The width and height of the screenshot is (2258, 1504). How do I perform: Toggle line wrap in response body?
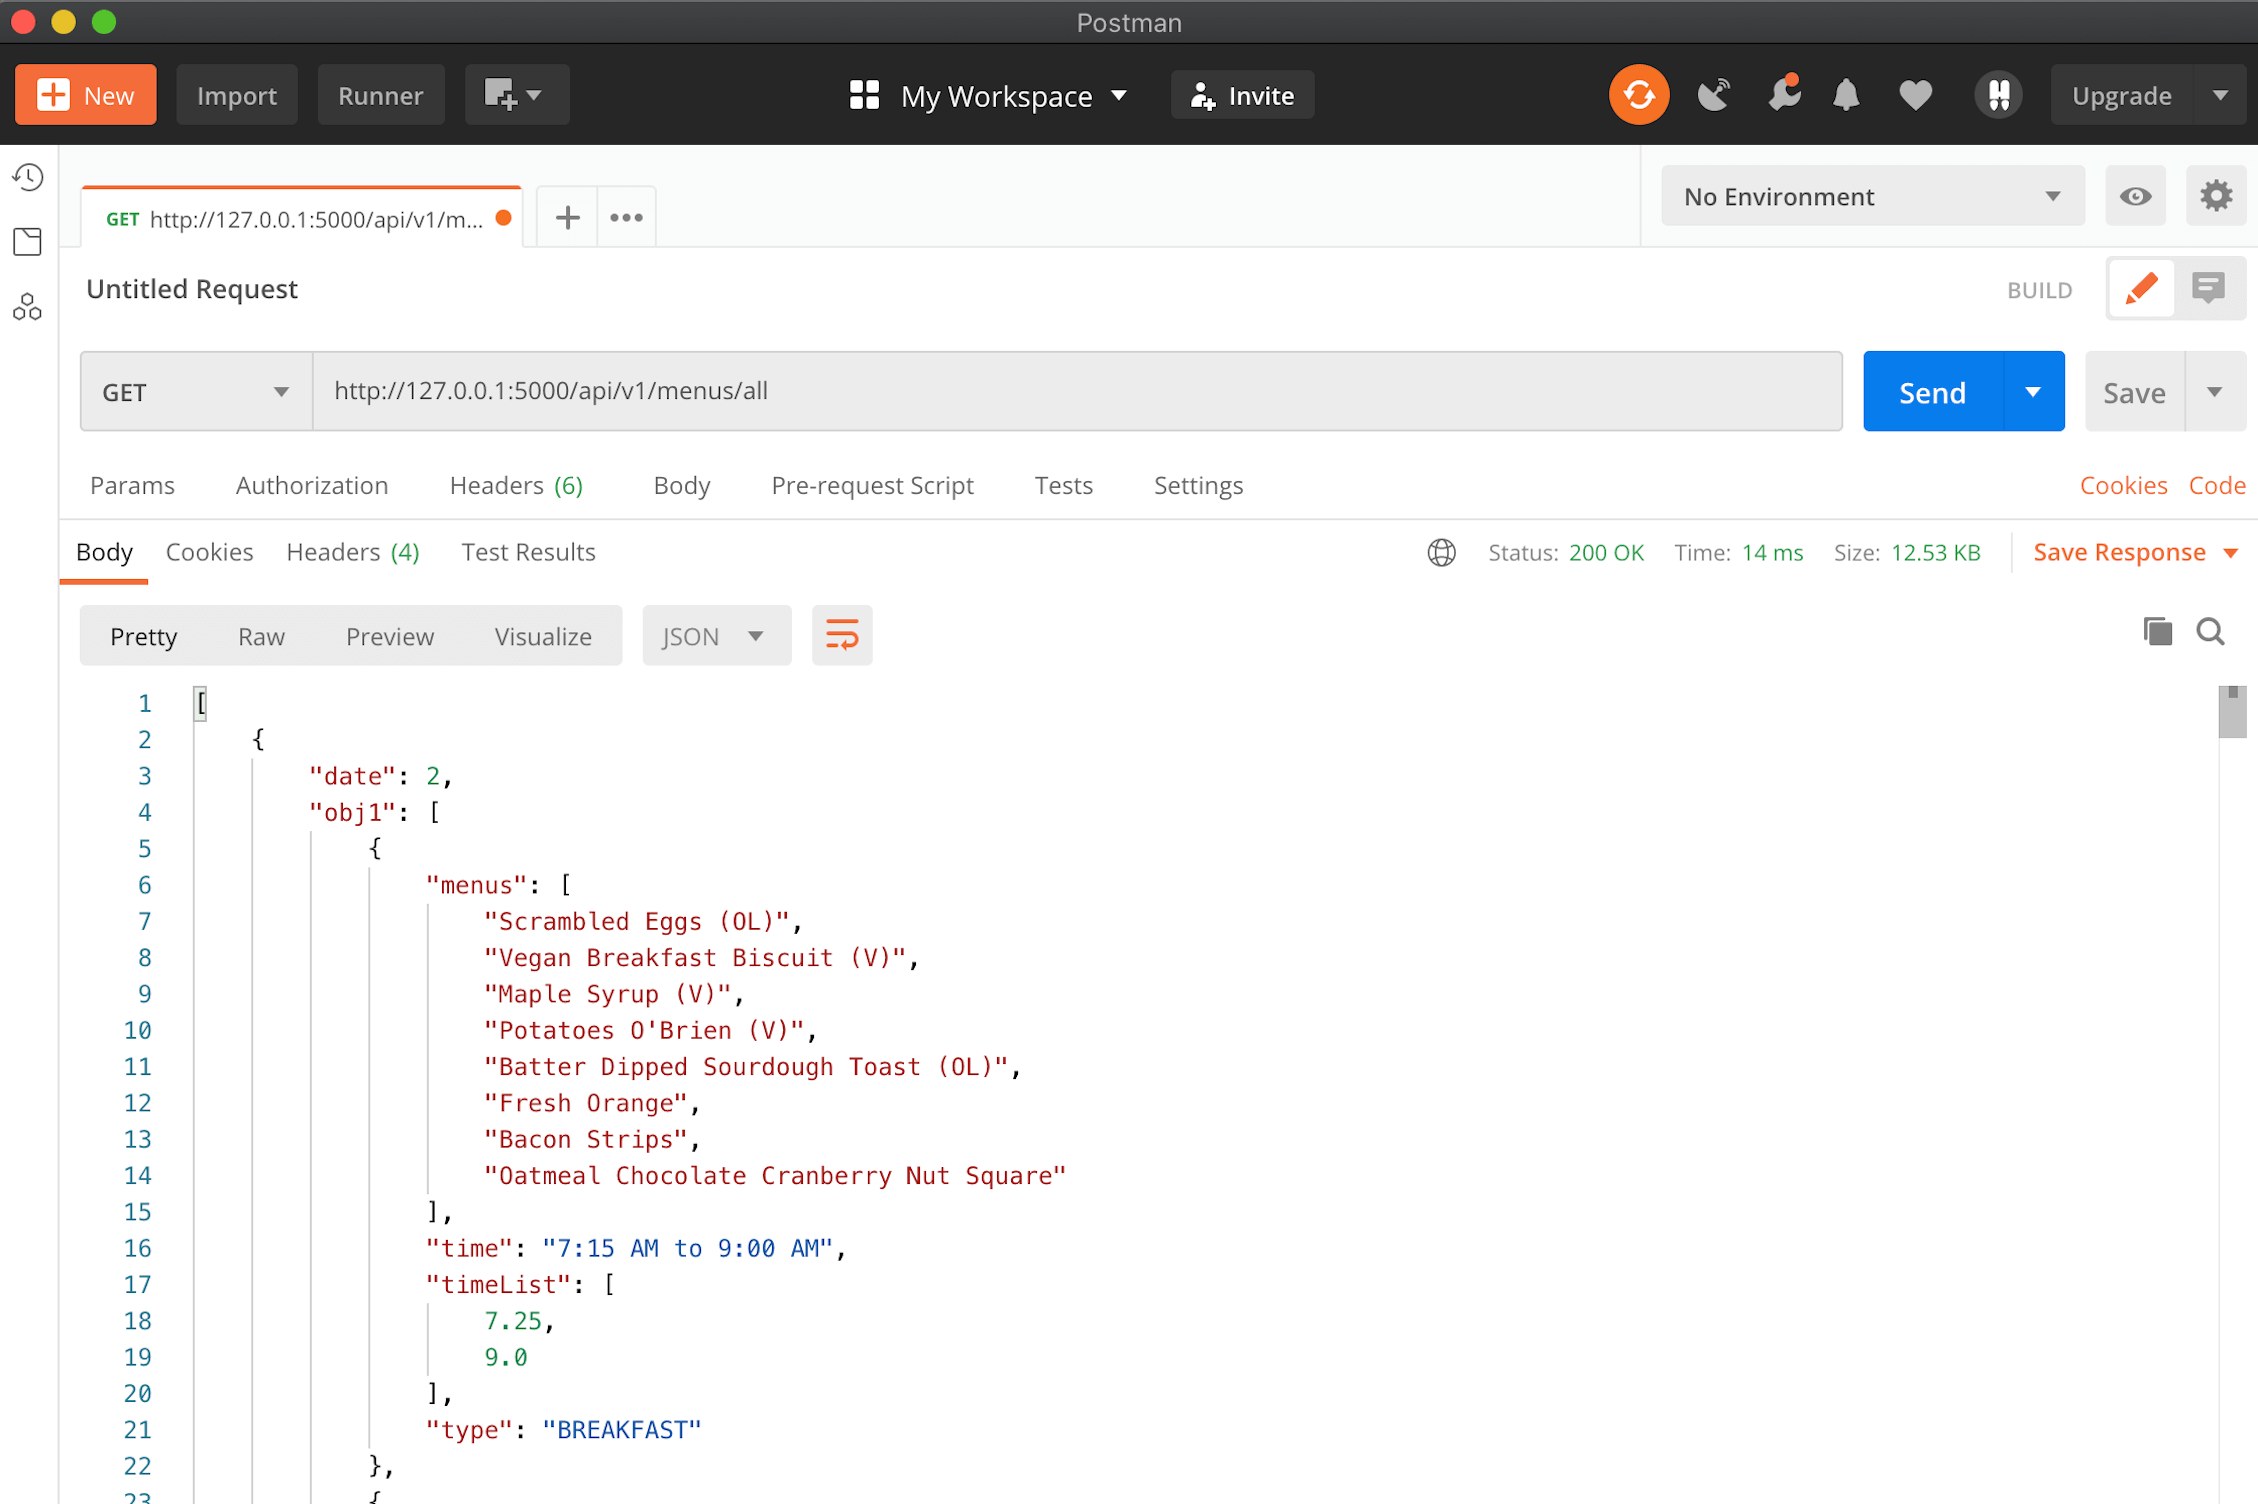(842, 636)
